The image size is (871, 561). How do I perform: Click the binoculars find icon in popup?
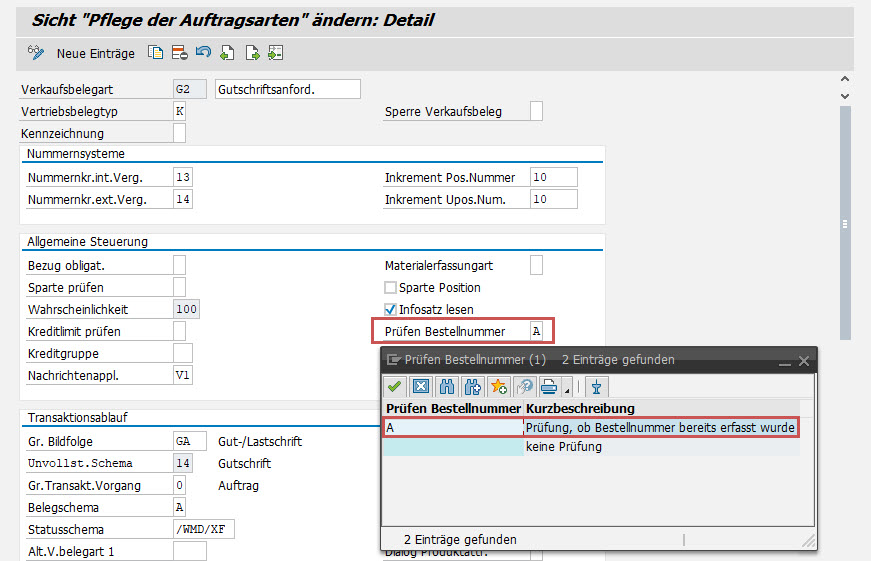[x=447, y=387]
